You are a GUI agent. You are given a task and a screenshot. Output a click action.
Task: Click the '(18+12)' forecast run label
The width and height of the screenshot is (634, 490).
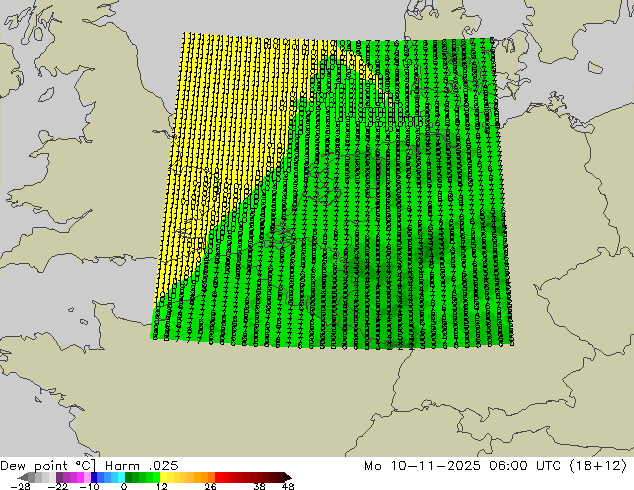599,466
